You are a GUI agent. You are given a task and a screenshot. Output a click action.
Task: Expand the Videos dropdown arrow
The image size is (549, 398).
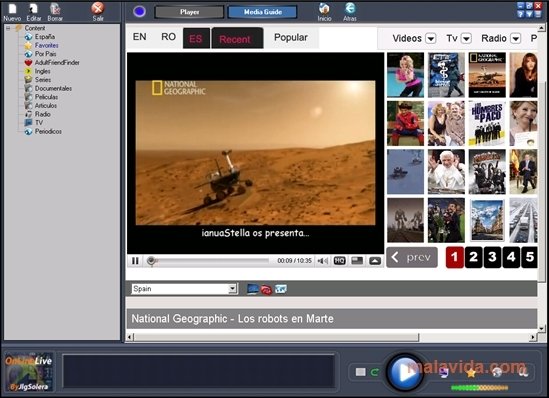pos(431,38)
